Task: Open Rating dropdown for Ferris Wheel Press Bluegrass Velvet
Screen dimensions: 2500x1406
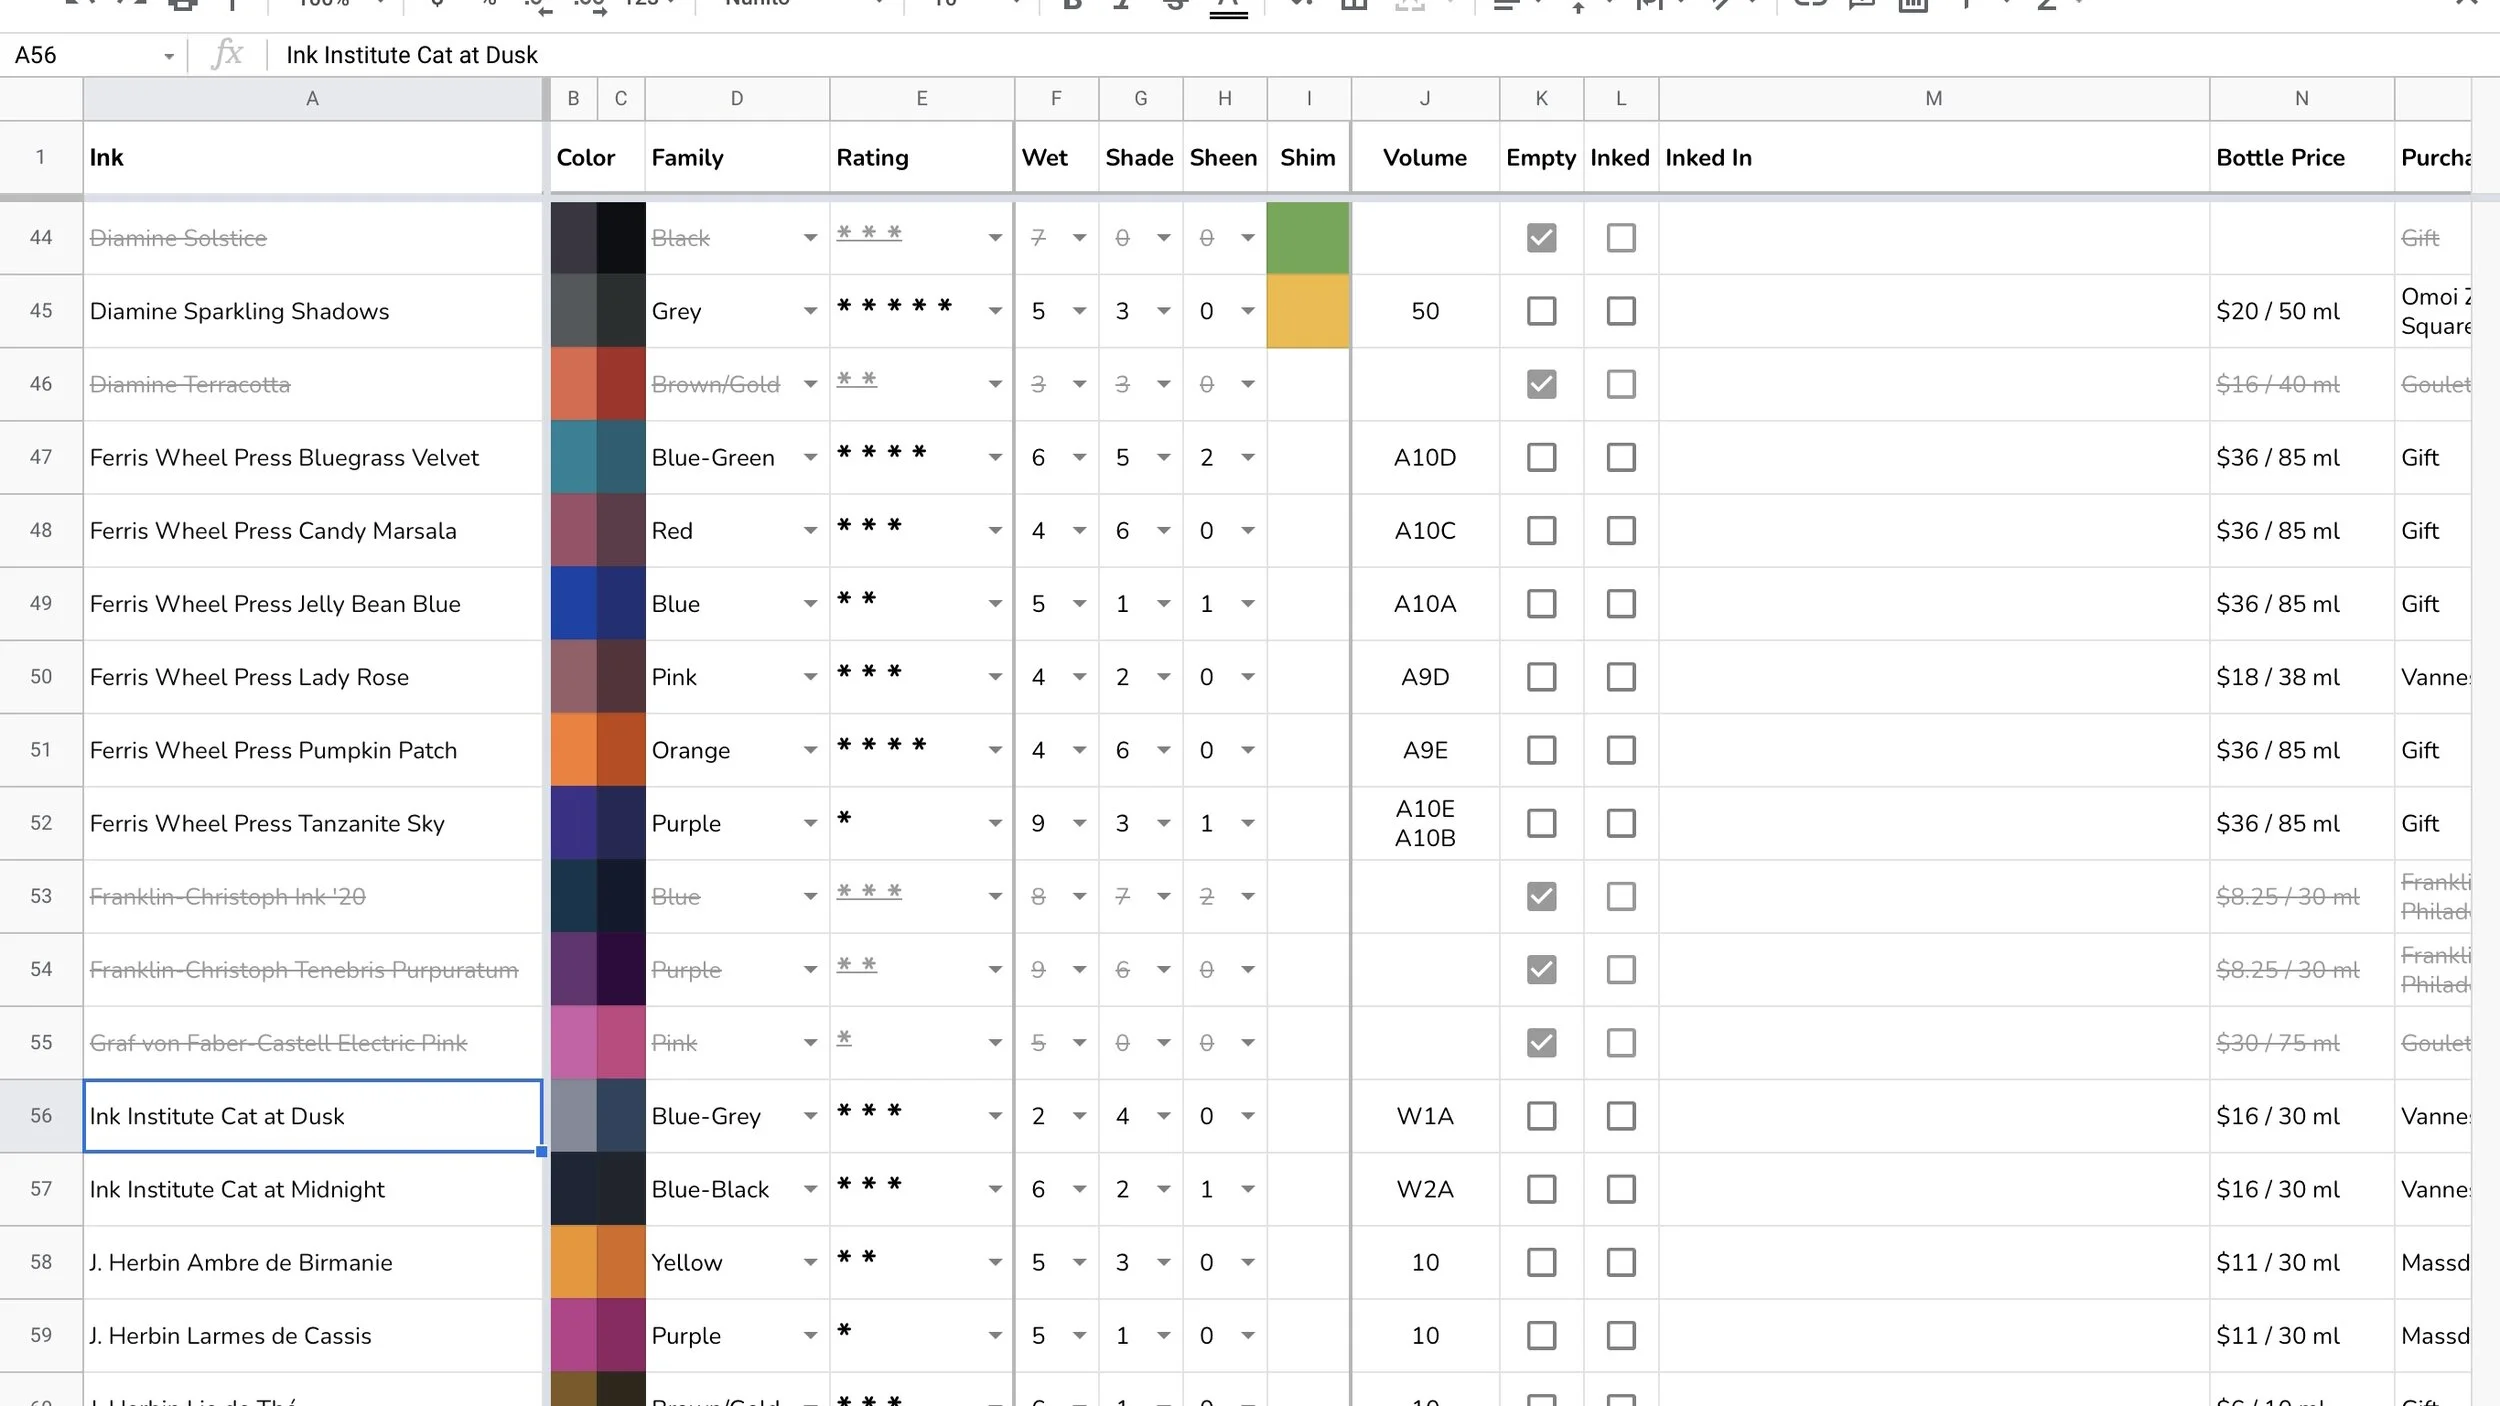Action: click(x=995, y=457)
